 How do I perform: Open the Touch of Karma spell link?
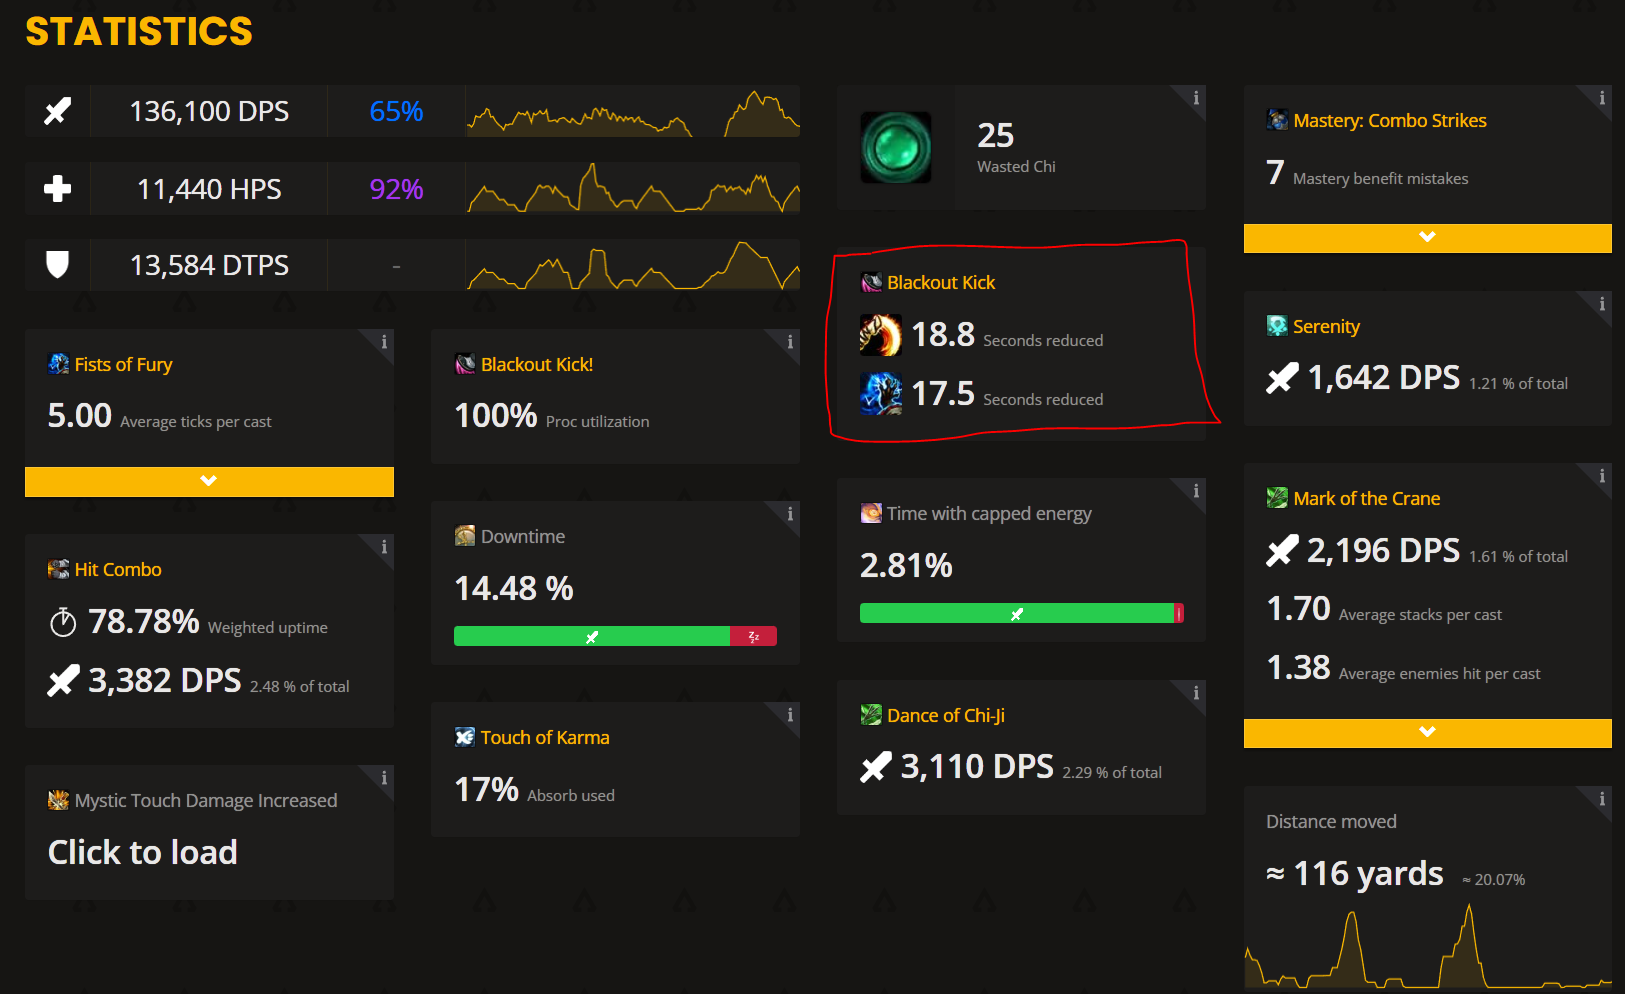(x=544, y=738)
